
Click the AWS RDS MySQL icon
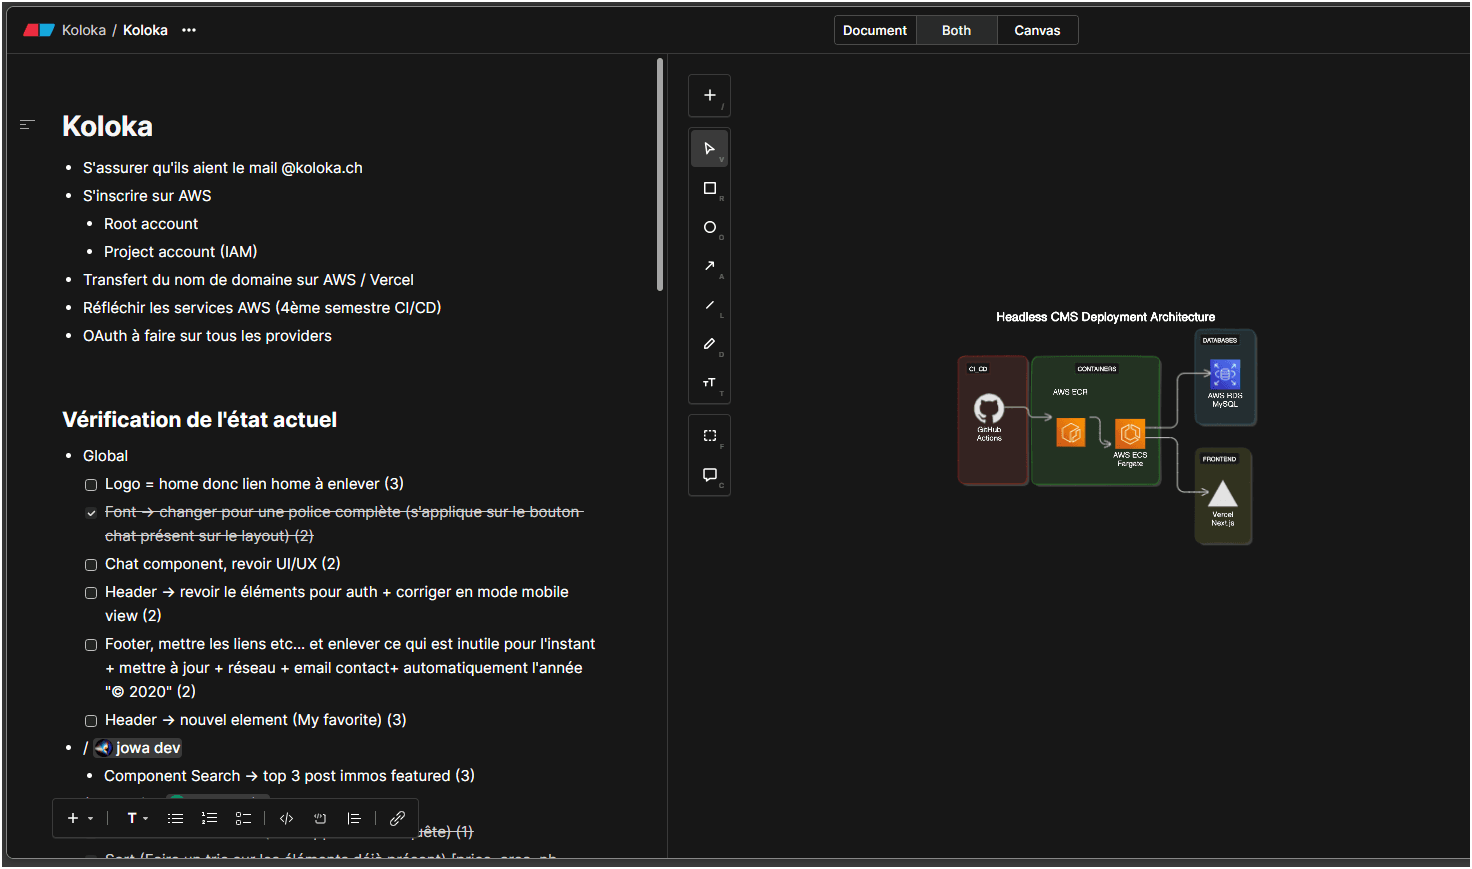(x=1225, y=374)
